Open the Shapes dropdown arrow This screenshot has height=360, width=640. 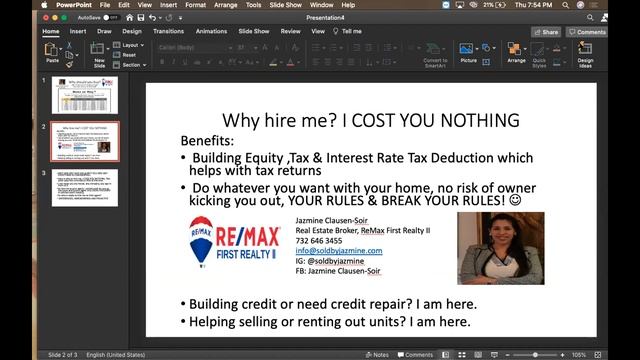pos(493,48)
